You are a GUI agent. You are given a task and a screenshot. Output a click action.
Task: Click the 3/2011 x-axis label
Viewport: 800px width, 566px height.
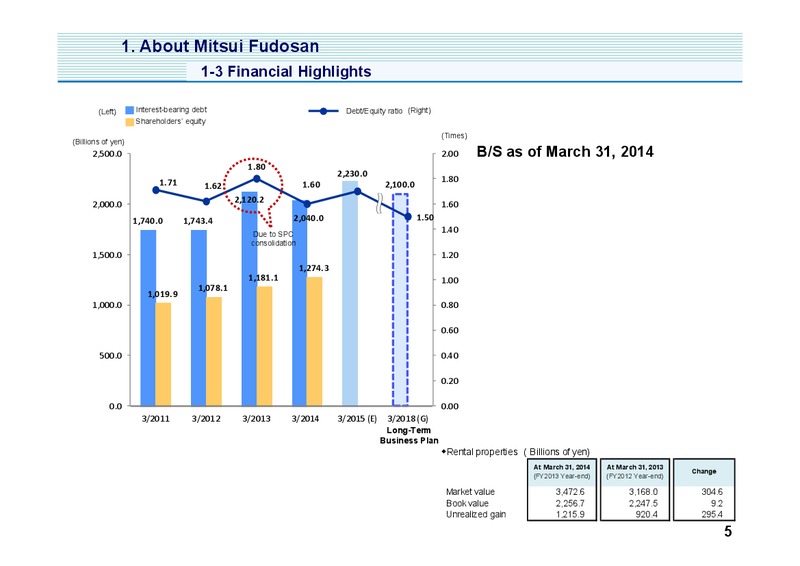point(156,419)
